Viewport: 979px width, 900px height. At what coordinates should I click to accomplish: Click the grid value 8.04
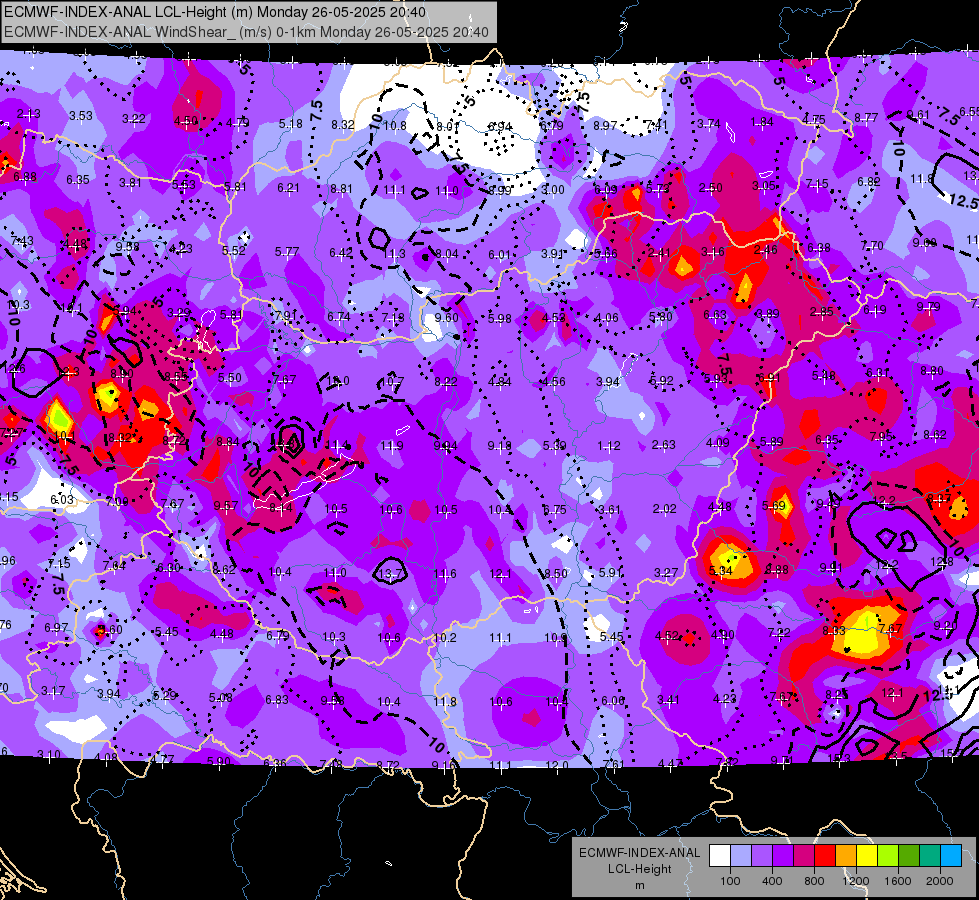tap(446, 254)
